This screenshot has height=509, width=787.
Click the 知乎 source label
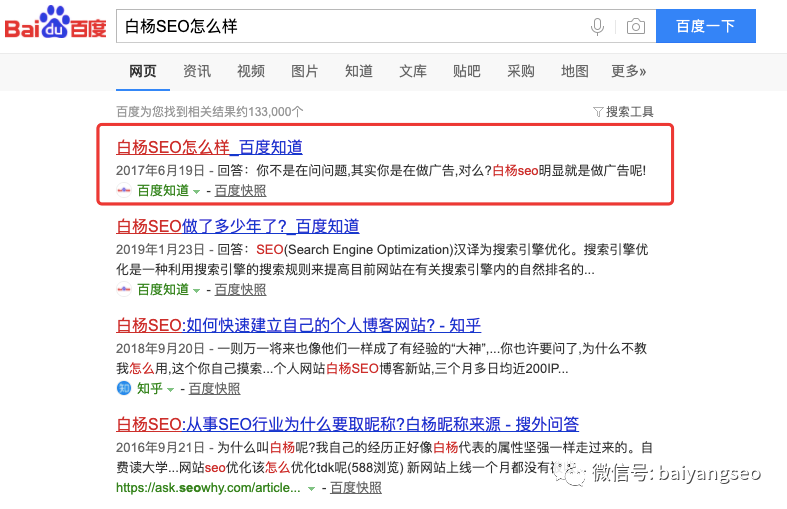[150, 389]
